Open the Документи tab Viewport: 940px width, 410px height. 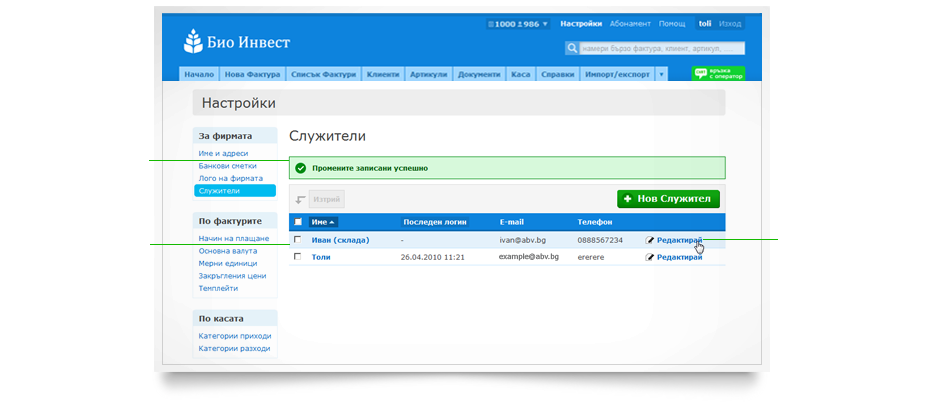coord(480,74)
